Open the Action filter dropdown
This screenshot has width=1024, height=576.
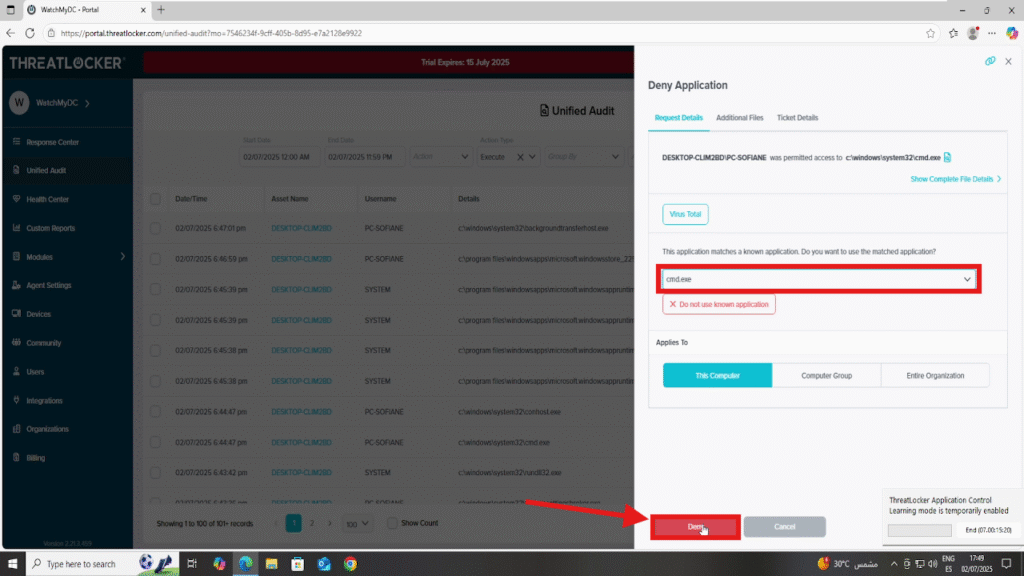(x=440, y=157)
